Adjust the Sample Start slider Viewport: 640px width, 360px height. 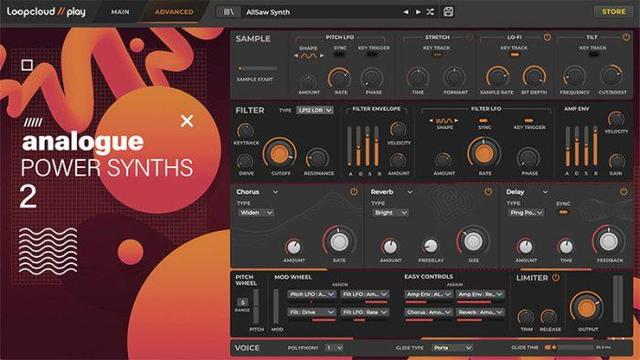tap(258, 68)
